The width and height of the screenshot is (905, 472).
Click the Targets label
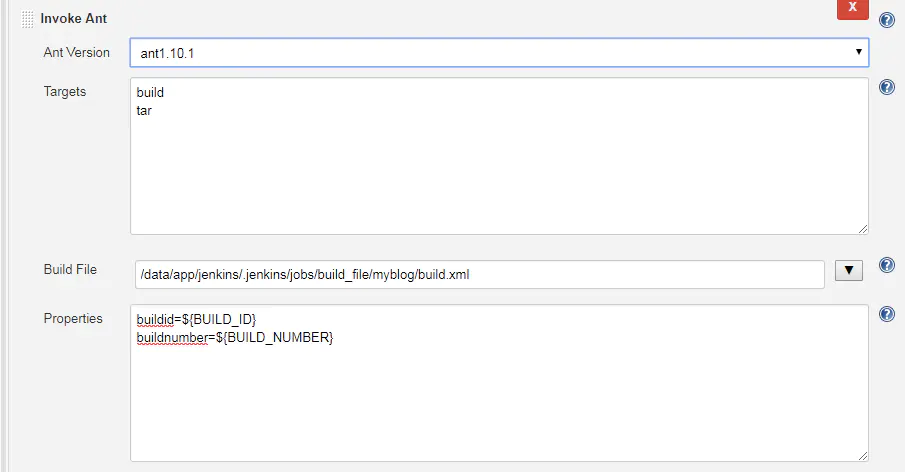tap(65, 92)
